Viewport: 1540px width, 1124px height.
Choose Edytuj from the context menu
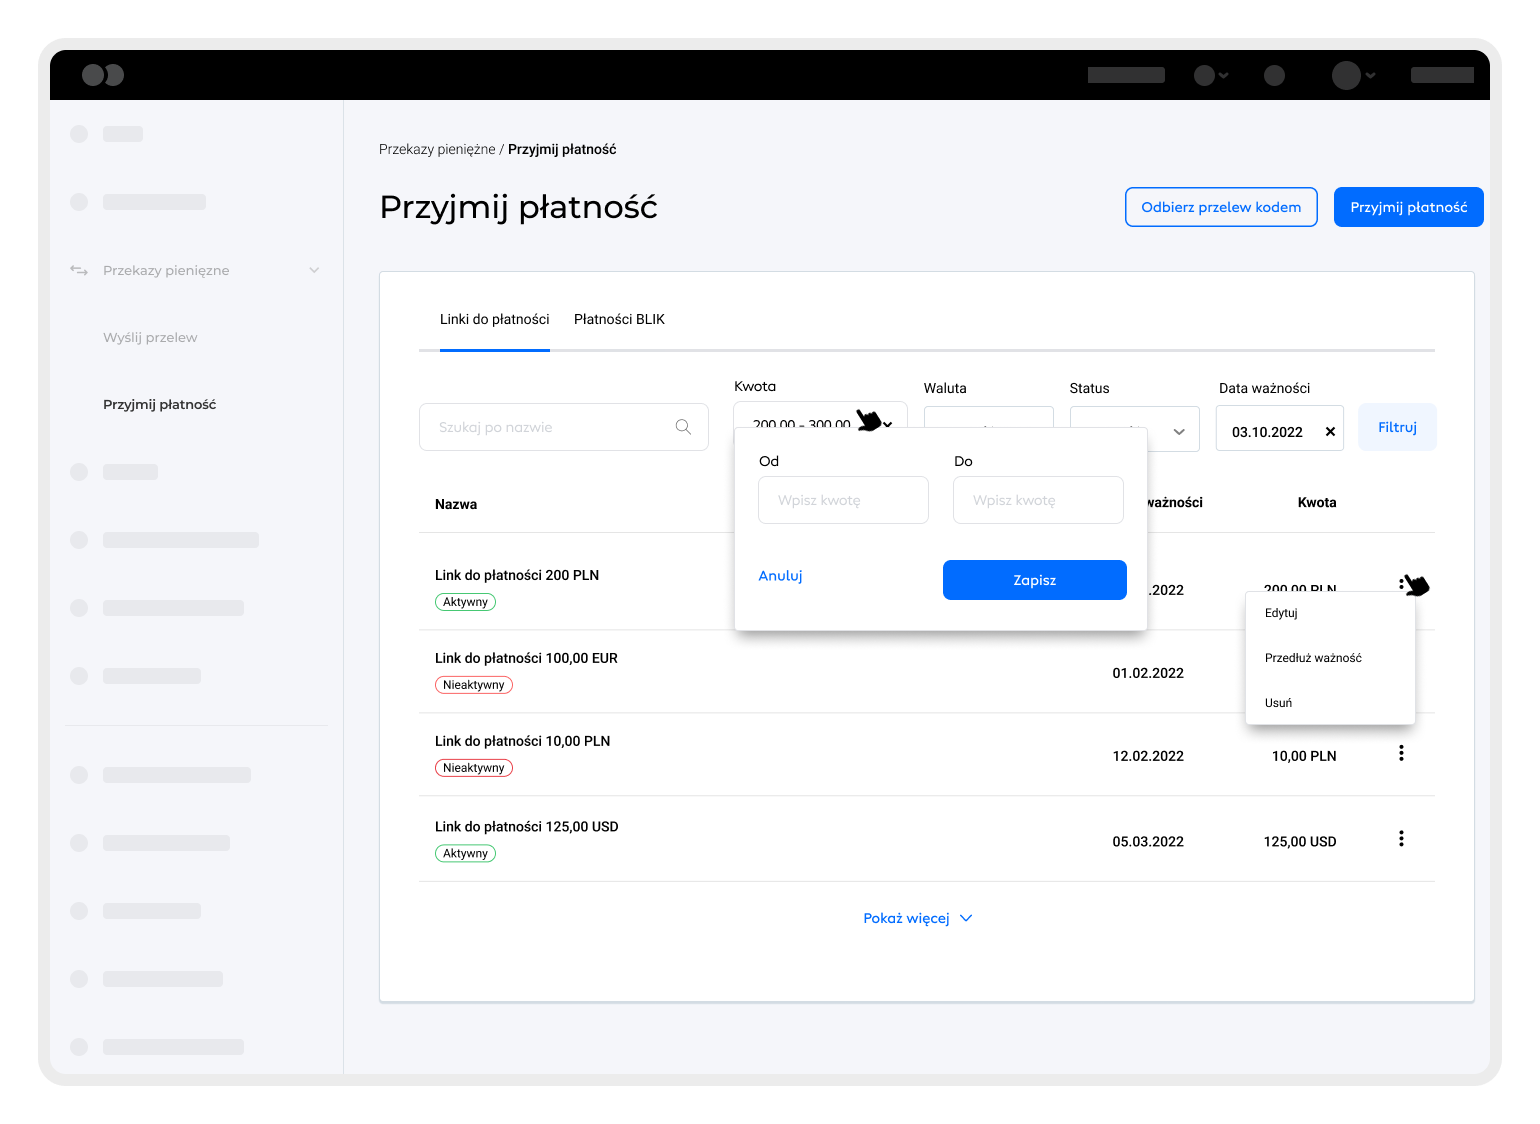point(1281,613)
